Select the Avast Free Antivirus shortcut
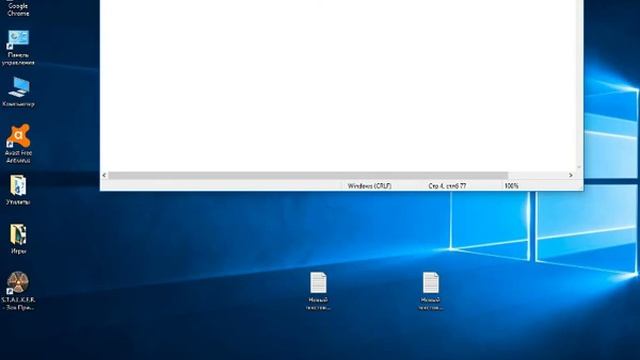The image size is (640, 360). pyautogui.click(x=18, y=144)
